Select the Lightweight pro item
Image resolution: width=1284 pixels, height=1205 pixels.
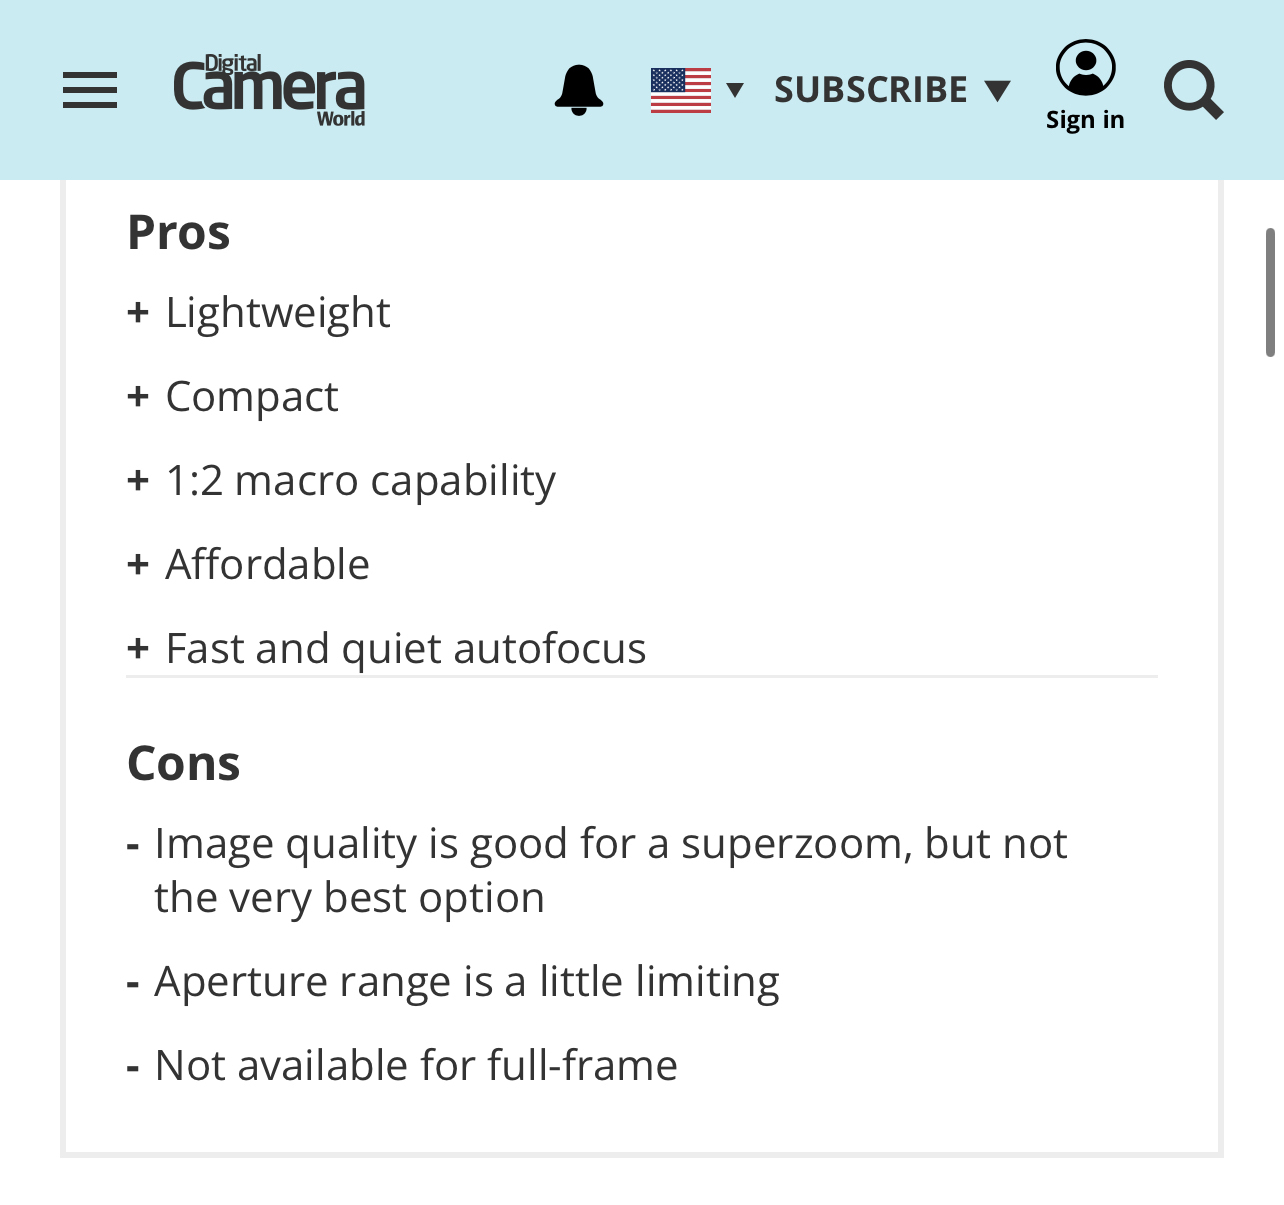click(278, 313)
